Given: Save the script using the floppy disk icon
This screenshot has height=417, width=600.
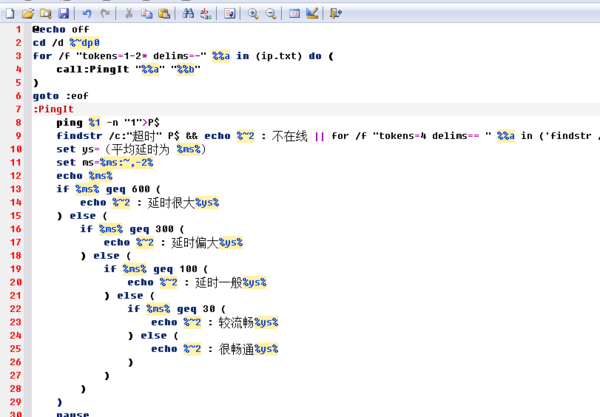Looking at the screenshot, I should point(63,14).
